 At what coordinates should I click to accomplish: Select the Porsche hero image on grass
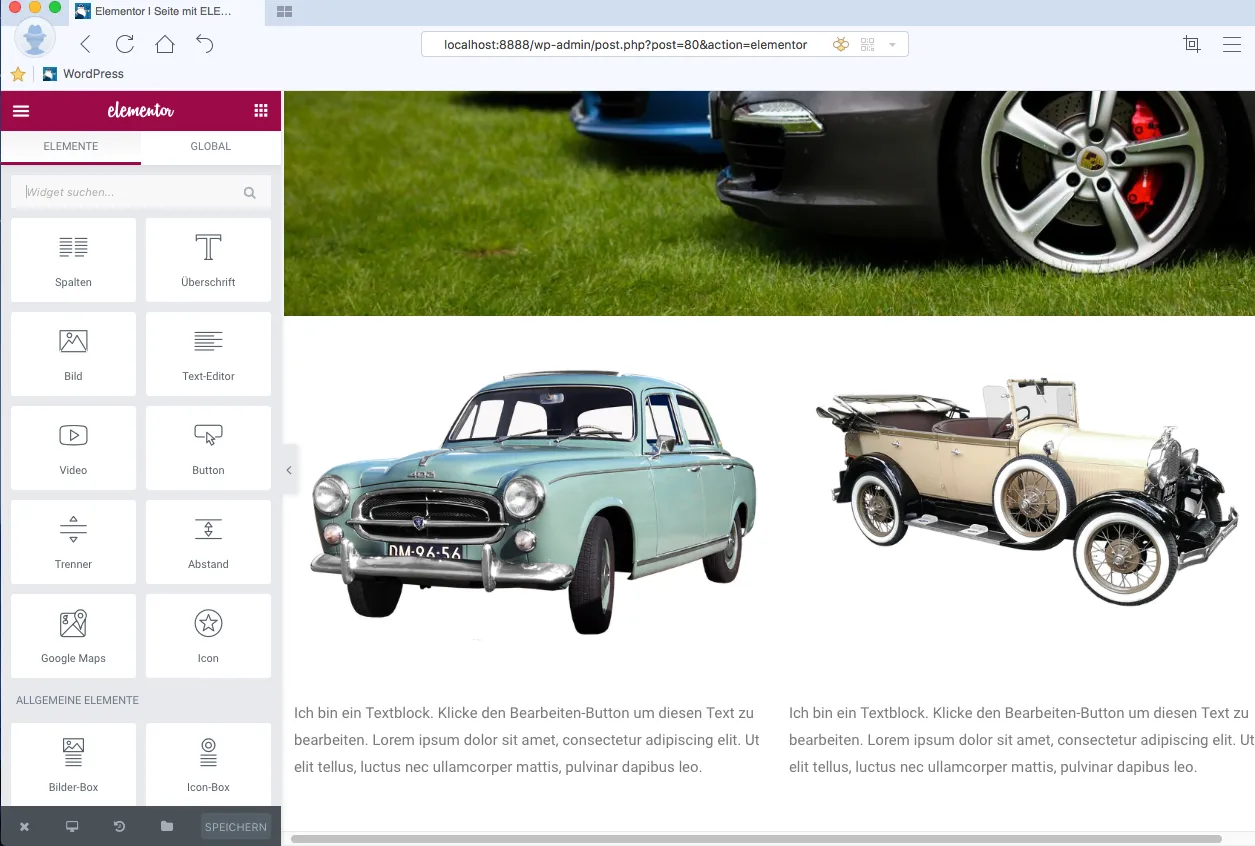[x=769, y=203]
